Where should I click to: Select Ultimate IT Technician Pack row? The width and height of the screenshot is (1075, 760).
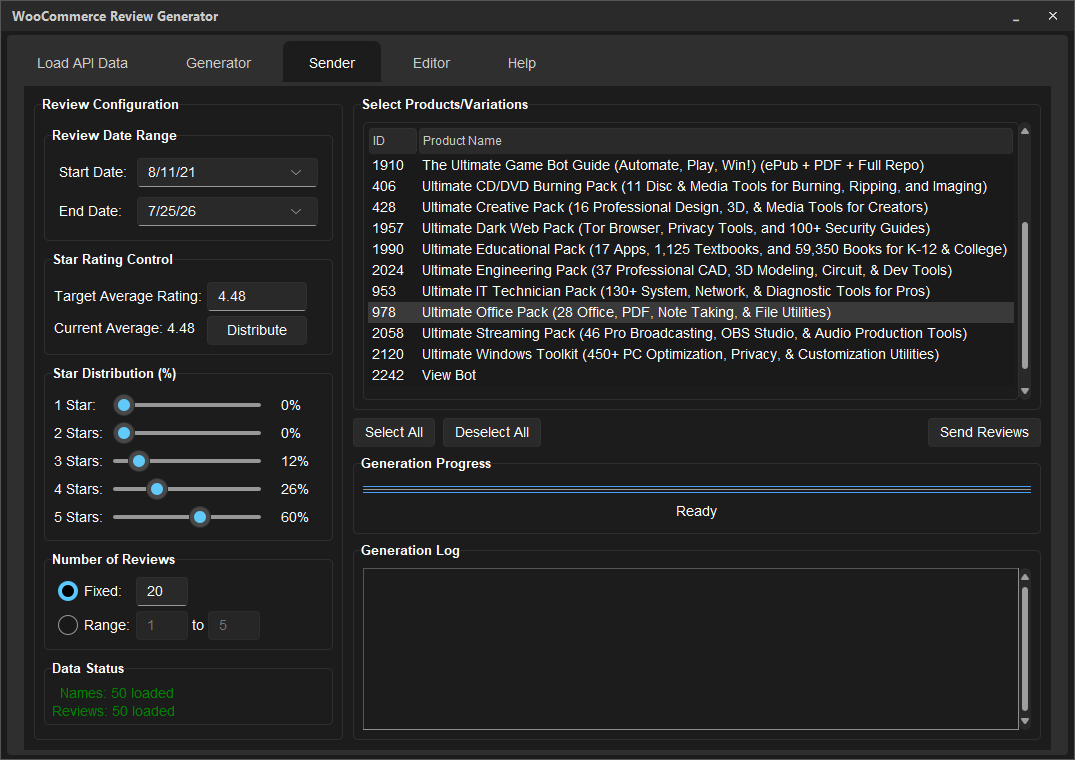tap(691, 291)
